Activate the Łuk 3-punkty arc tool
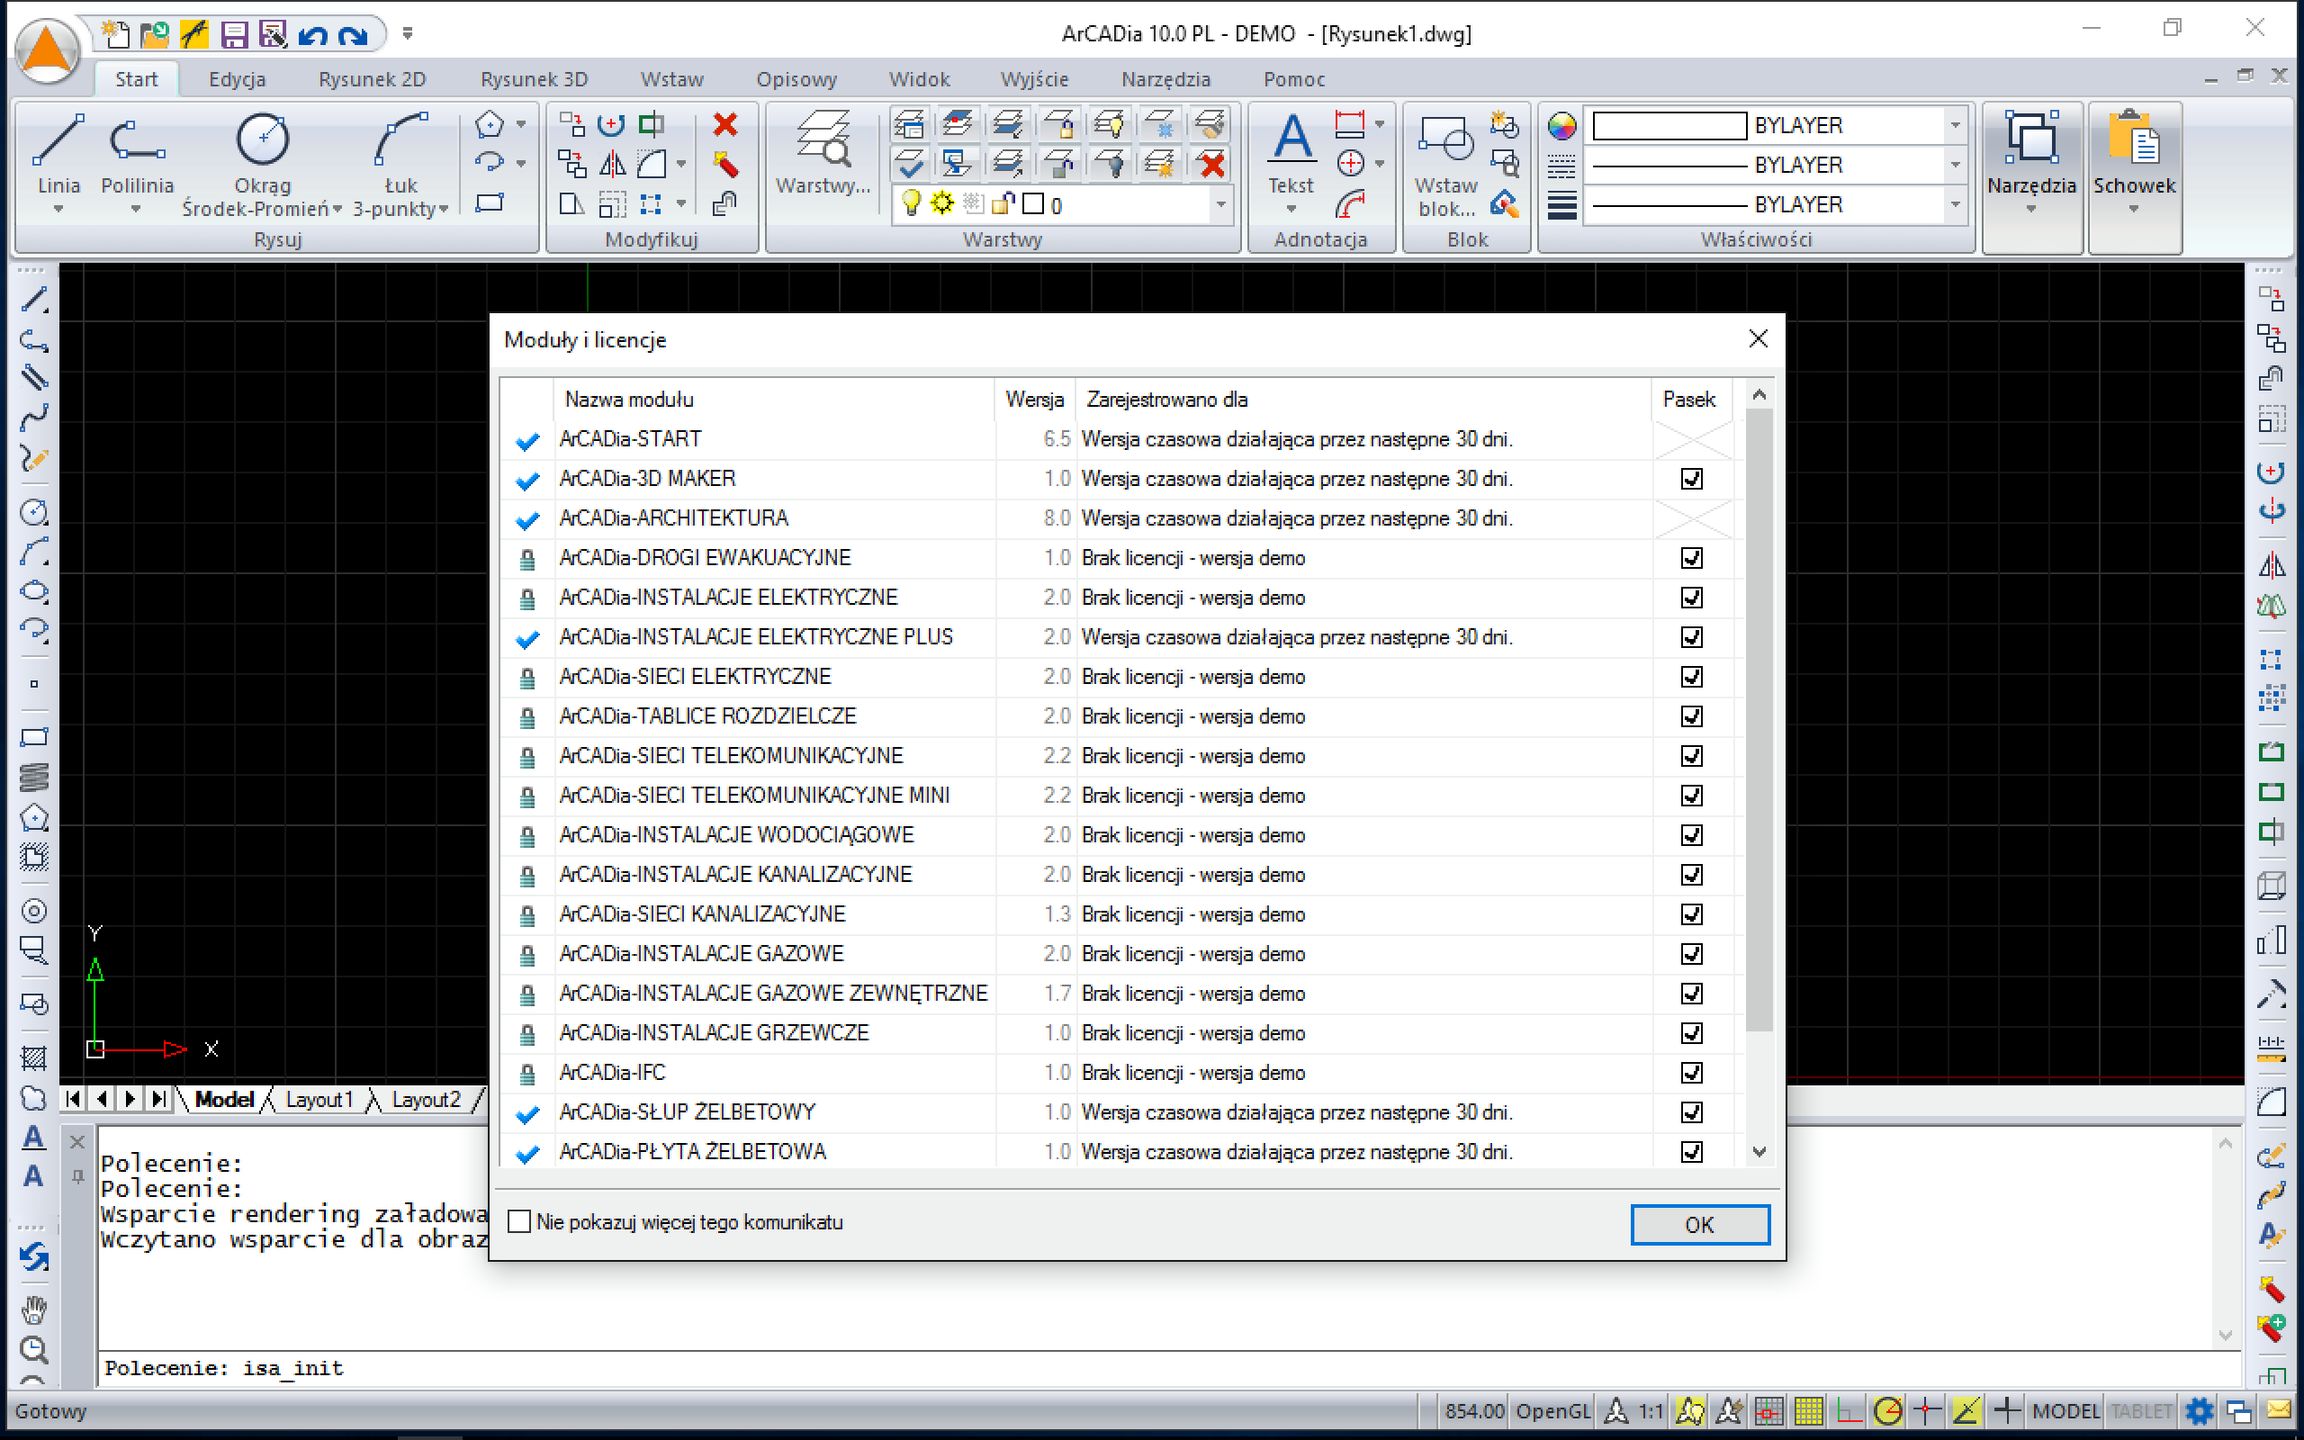Viewport: 2304px width, 1440px height. (400, 141)
